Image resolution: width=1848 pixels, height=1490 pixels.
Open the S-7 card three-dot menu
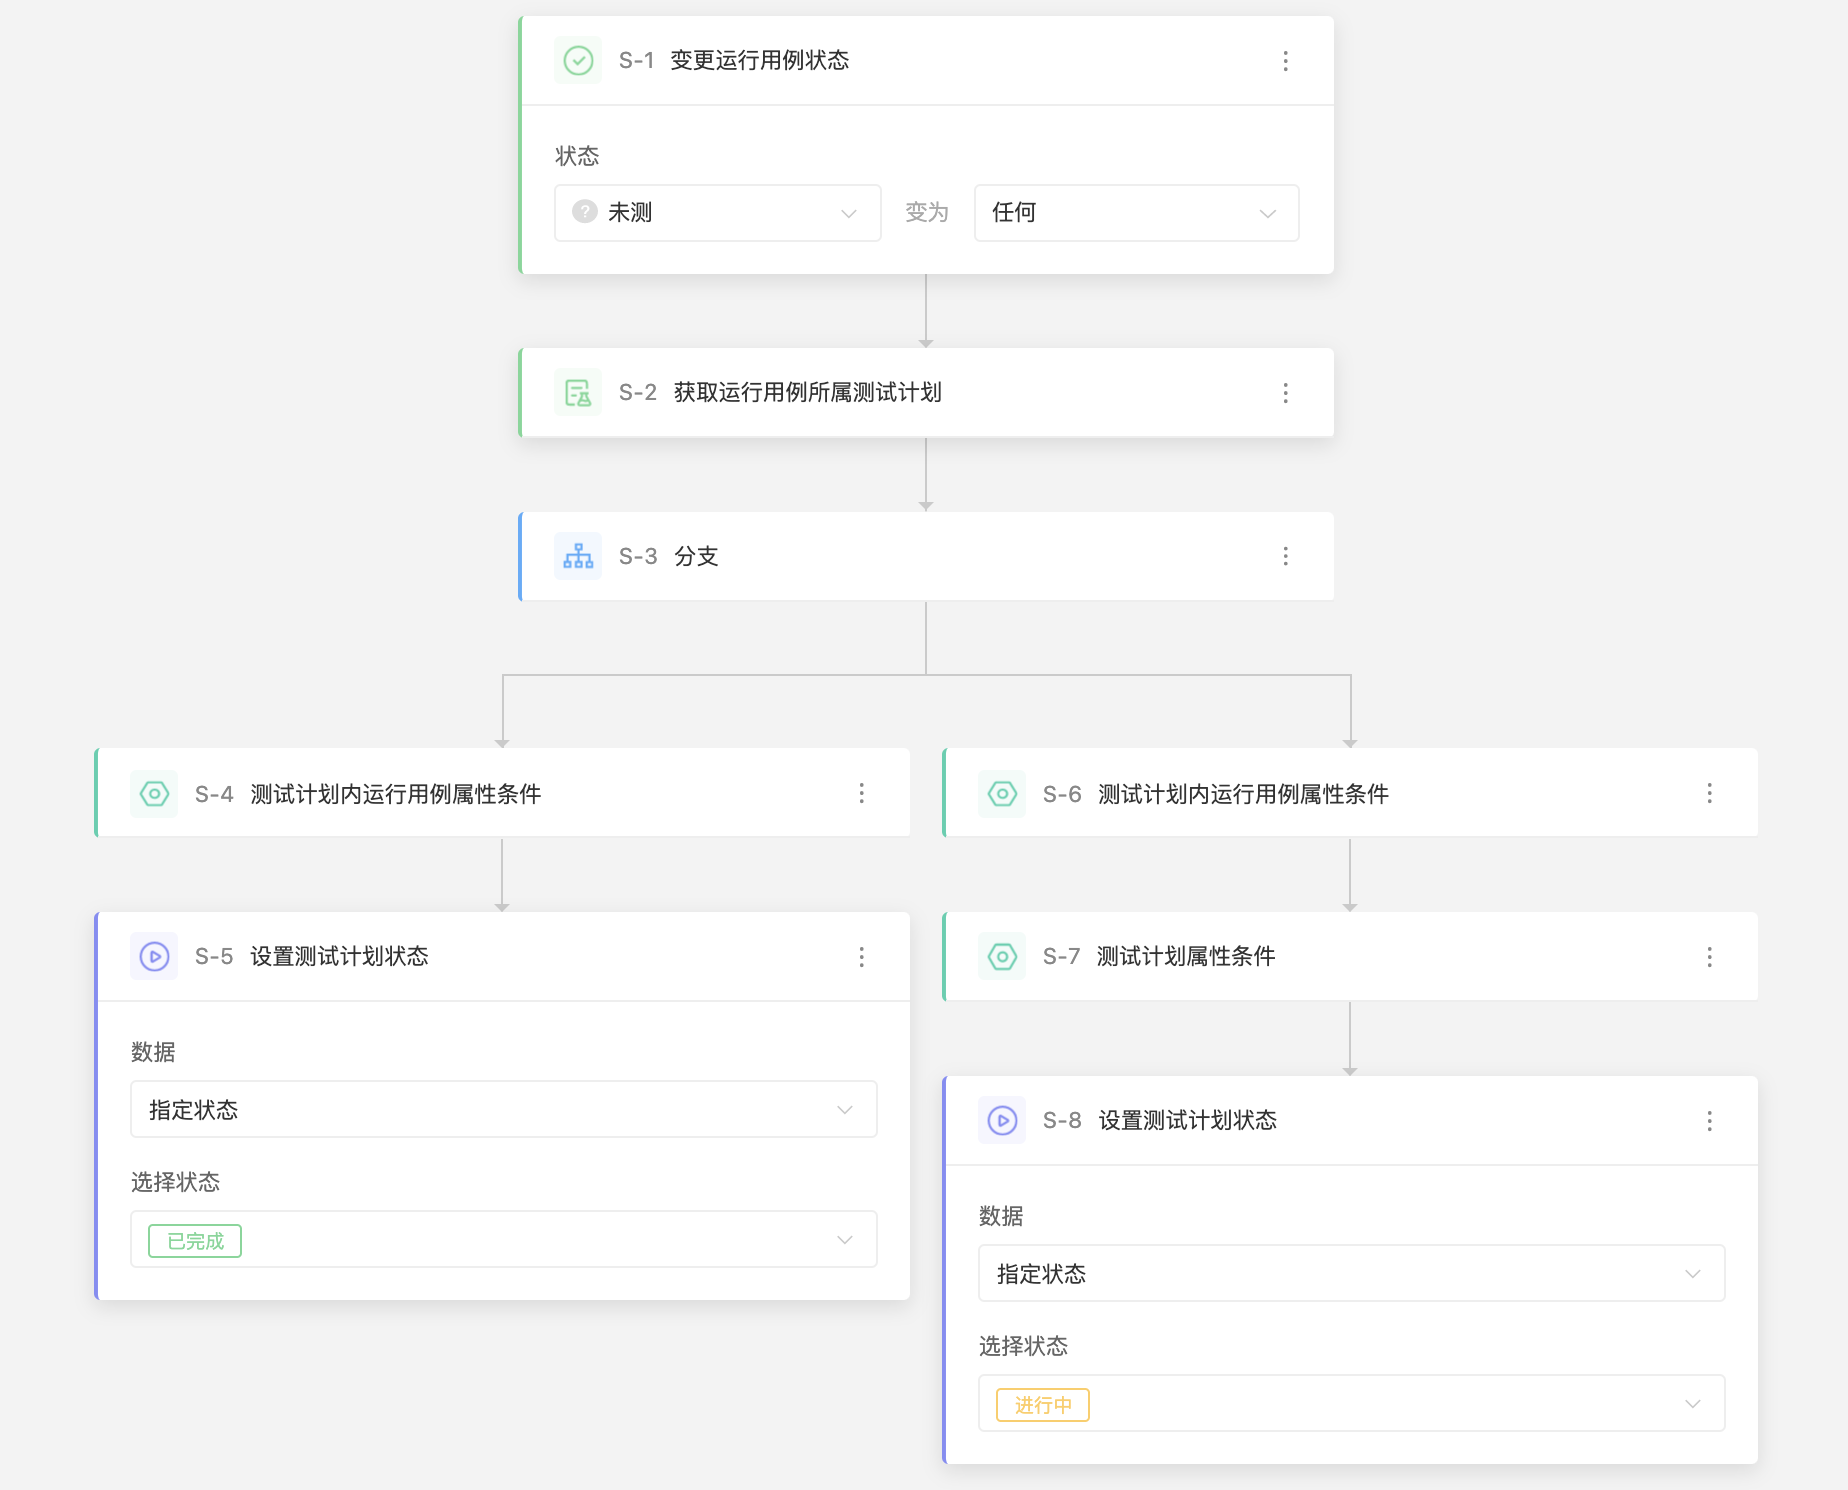pos(1709,957)
